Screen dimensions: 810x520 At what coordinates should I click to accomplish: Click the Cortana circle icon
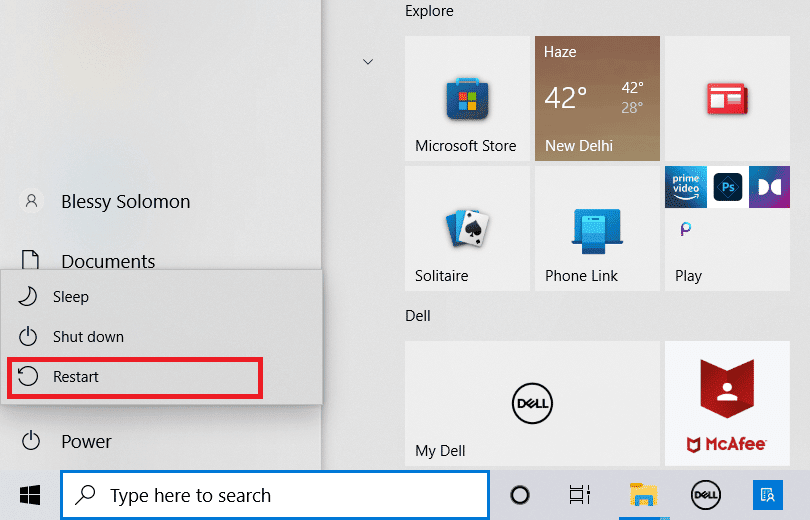point(520,495)
